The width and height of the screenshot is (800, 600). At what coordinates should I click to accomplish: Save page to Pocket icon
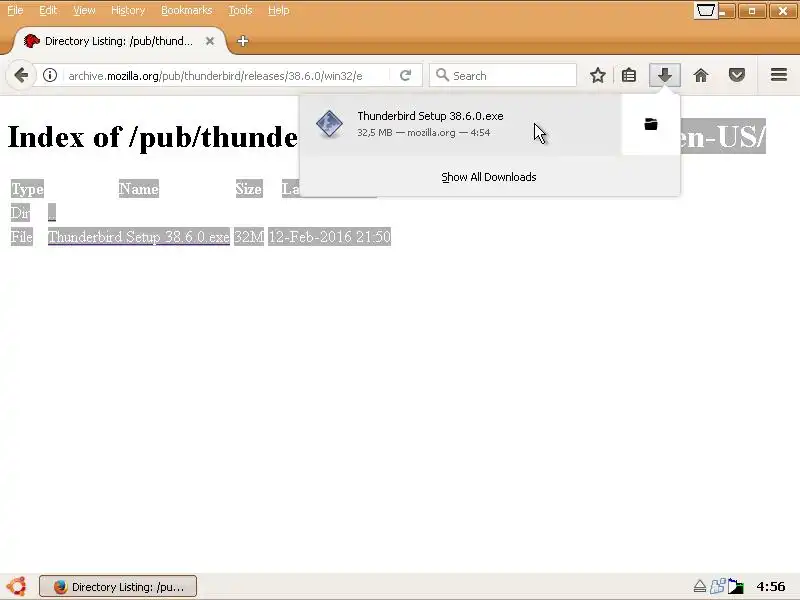[x=737, y=76]
